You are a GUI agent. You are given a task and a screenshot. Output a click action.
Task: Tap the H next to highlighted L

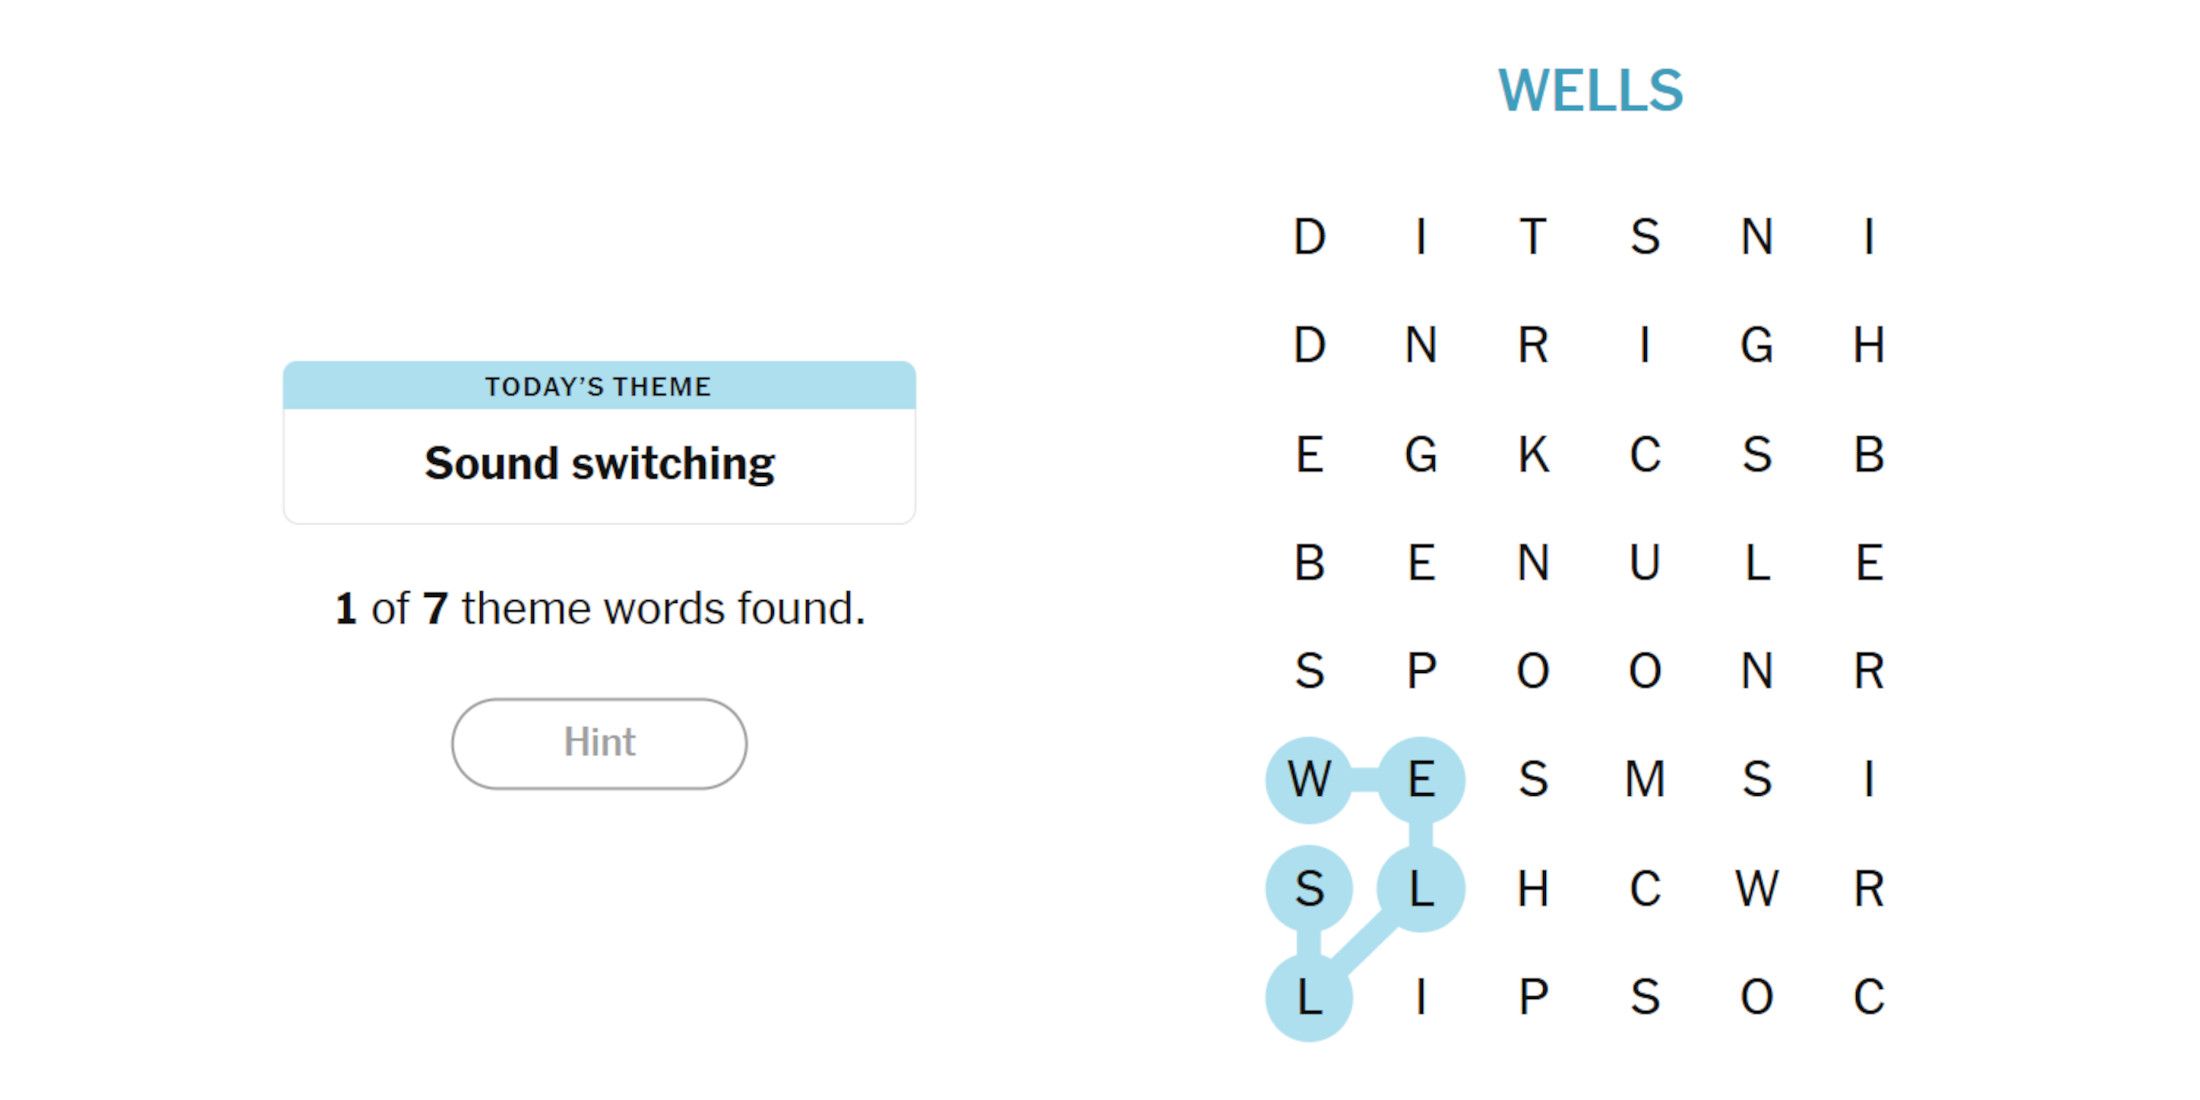click(x=1533, y=888)
